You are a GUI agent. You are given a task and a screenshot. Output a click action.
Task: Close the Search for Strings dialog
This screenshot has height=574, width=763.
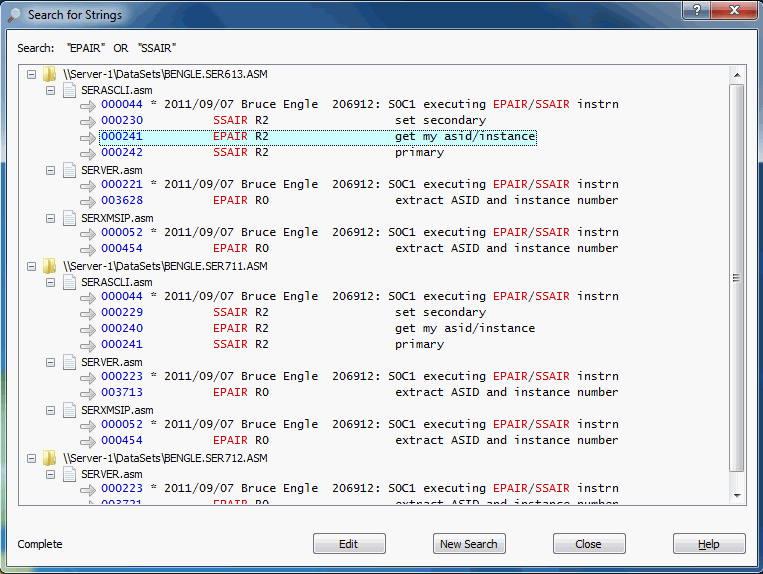coord(734,10)
